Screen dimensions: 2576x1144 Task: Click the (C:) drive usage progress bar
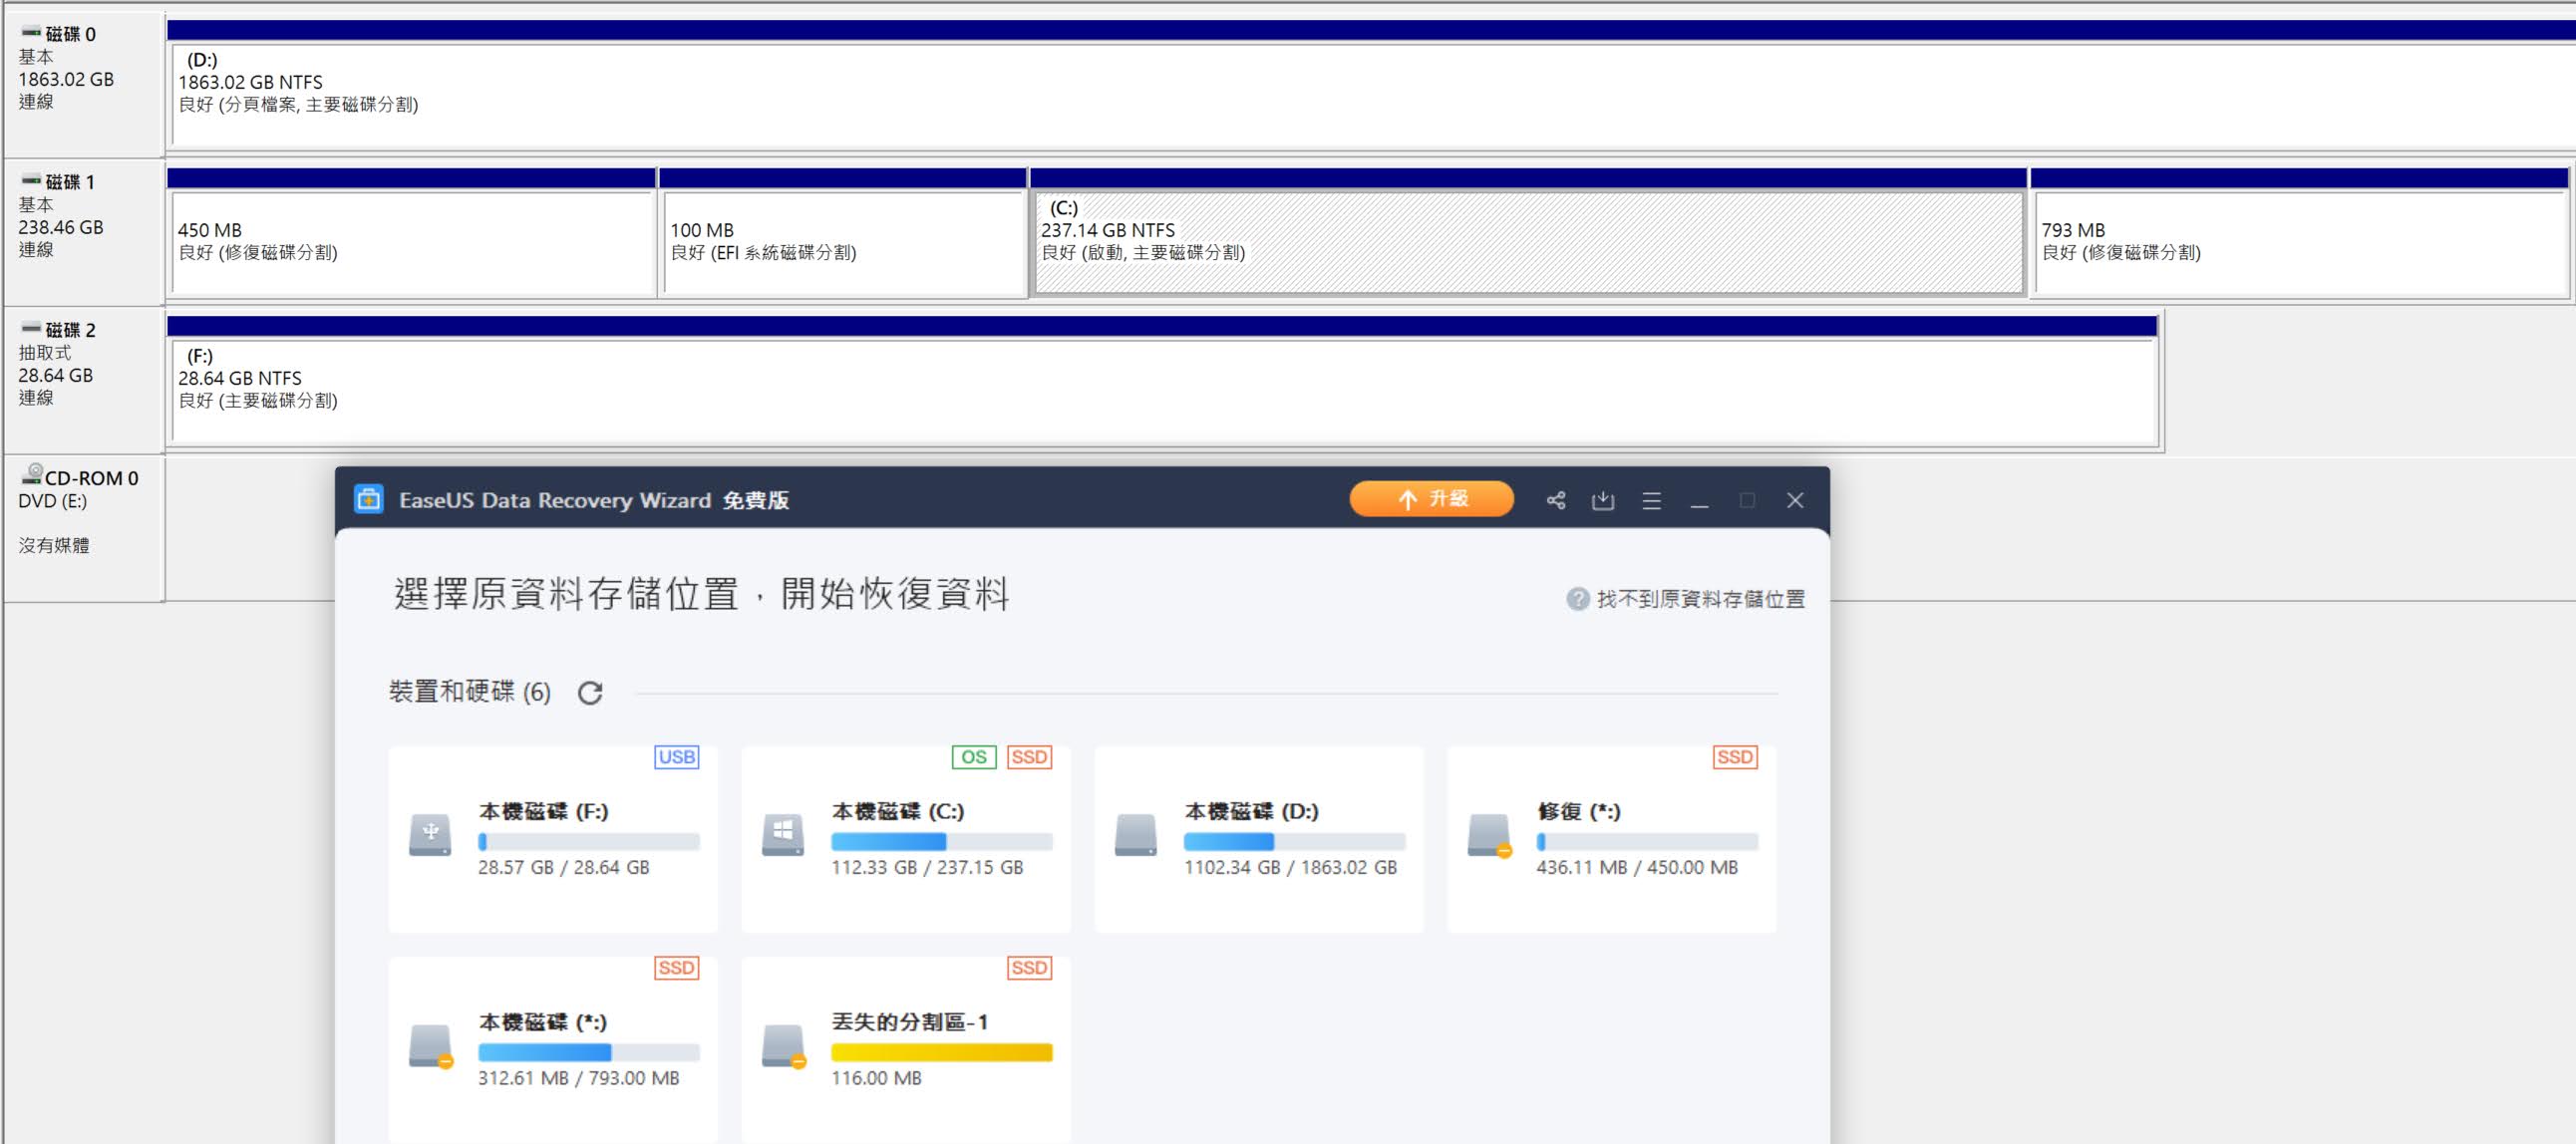[940, 842]
